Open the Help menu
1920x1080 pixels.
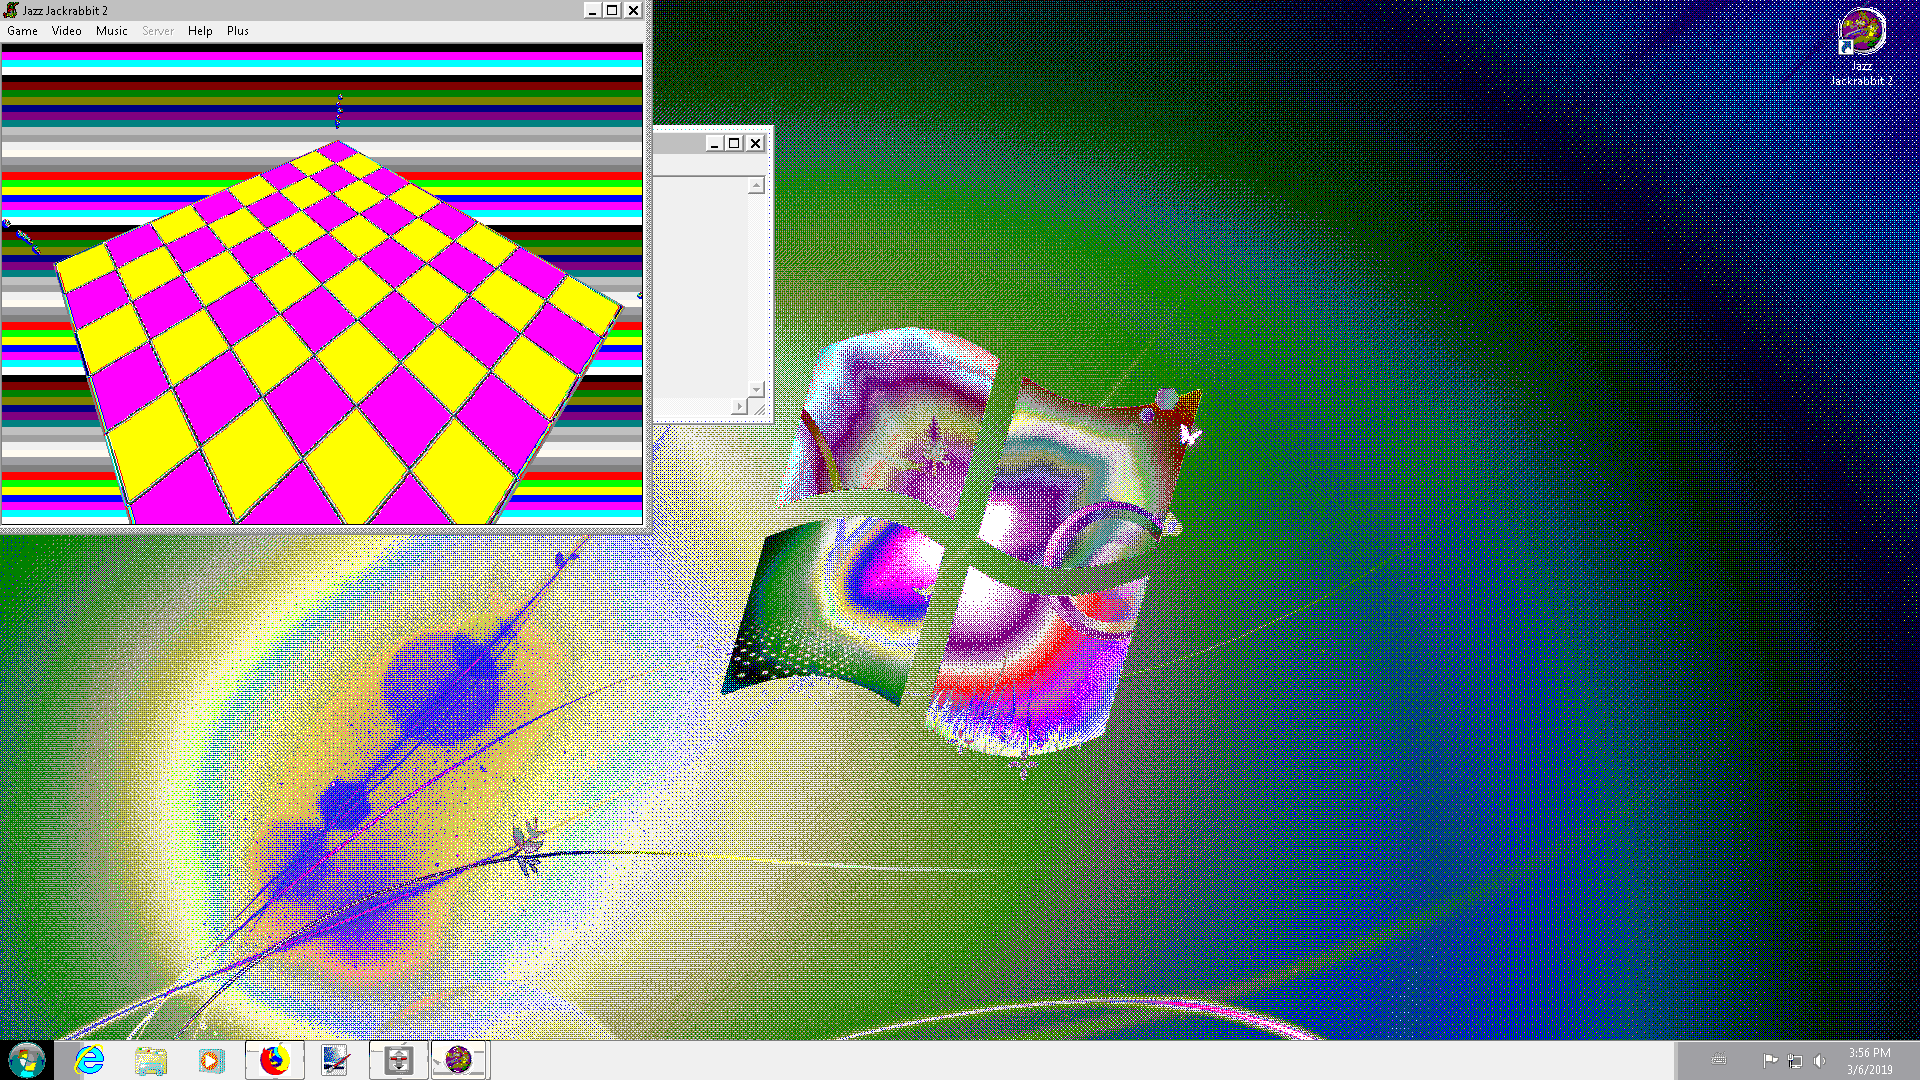(x=200, y=31)
